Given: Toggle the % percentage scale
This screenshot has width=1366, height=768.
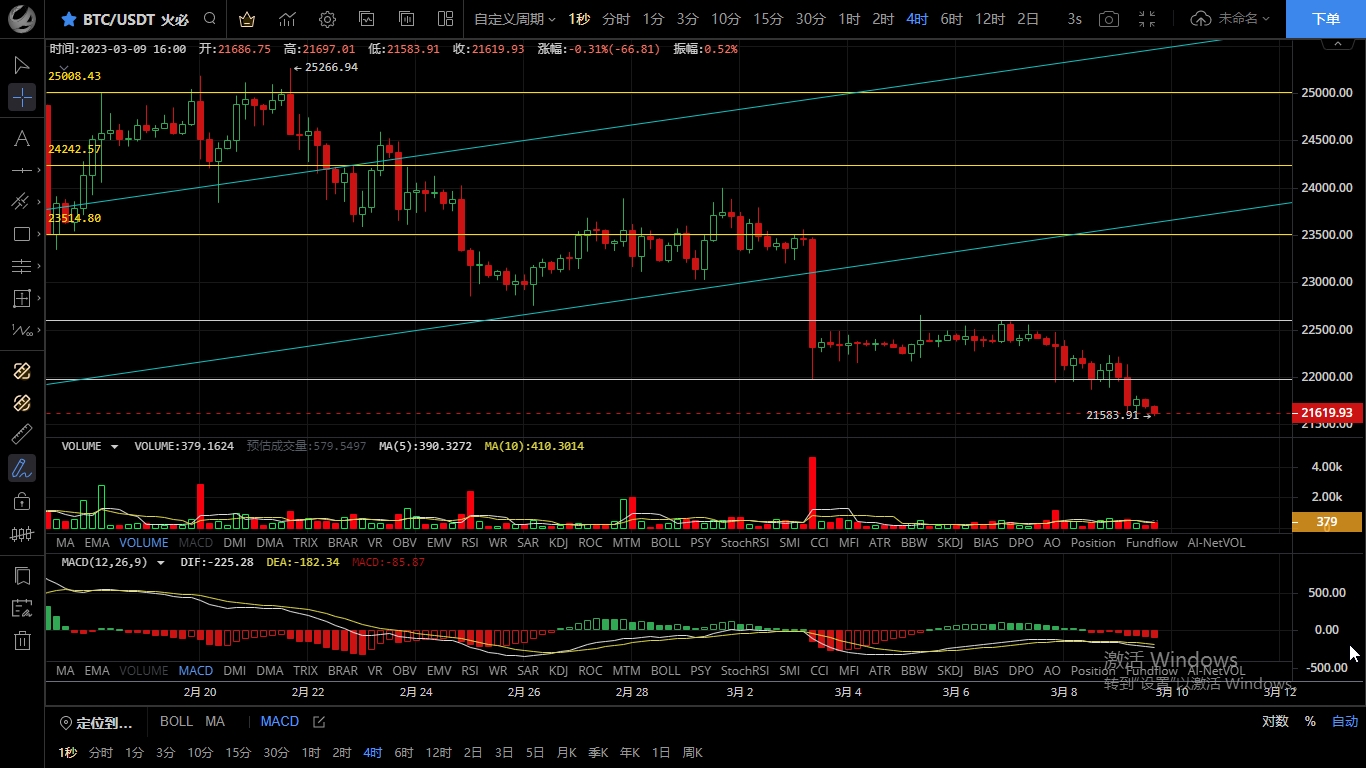Looking at the screenshot, I should pyautogui.click(x=1310, y=721).
